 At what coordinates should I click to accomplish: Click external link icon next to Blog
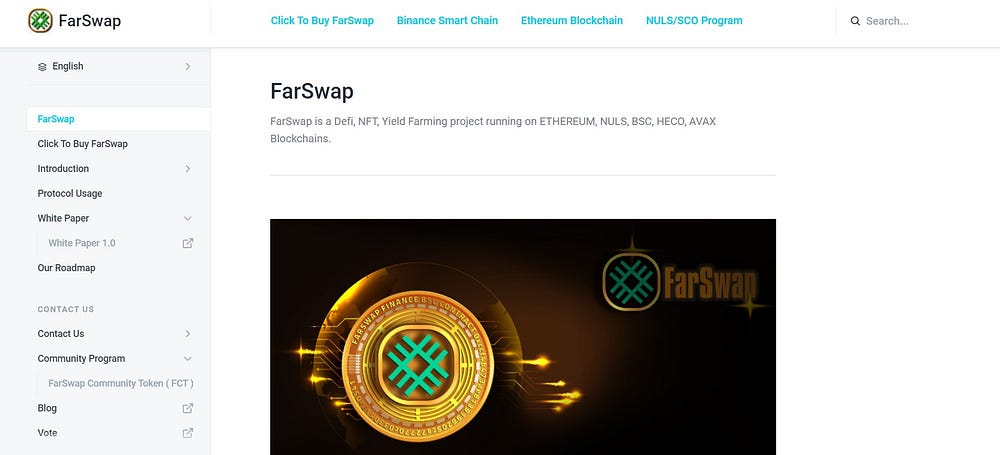click(x=188, y=408)
